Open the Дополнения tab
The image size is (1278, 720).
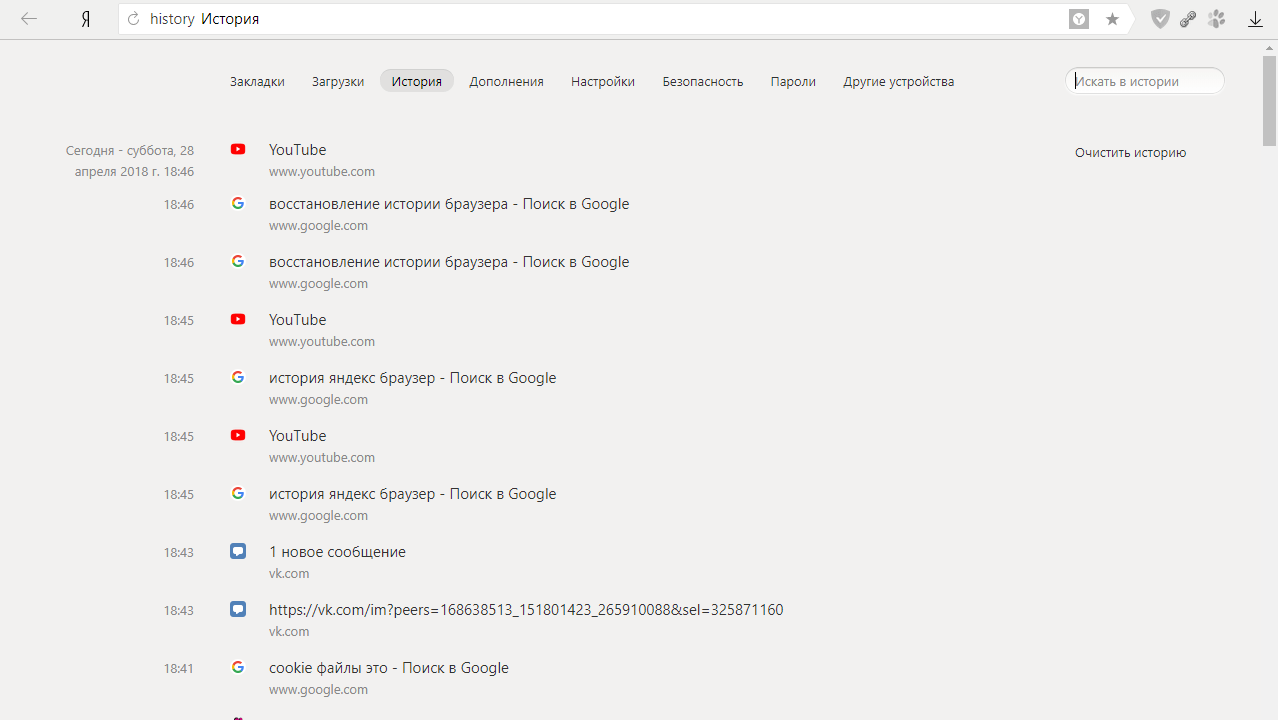click(506, 82)
